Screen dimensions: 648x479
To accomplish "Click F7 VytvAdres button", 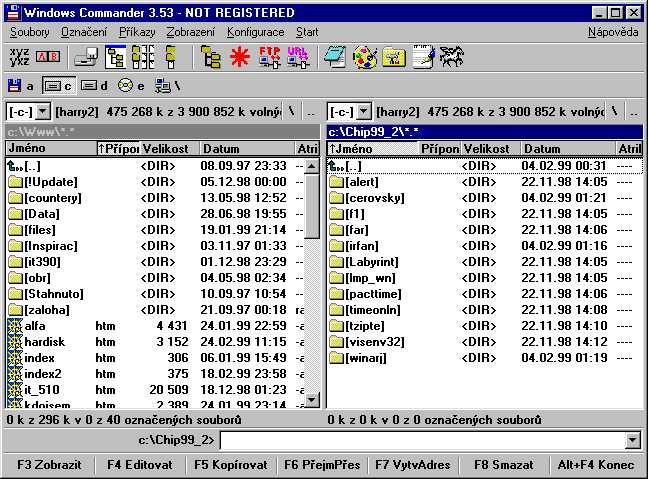I will [x=412, y=465].
